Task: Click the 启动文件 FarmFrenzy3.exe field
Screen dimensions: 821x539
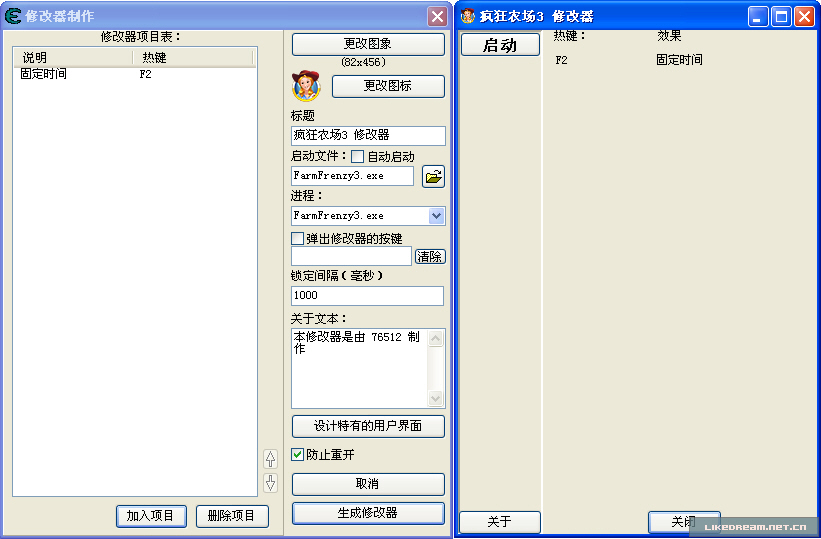Action: click(x=352, y=176)
